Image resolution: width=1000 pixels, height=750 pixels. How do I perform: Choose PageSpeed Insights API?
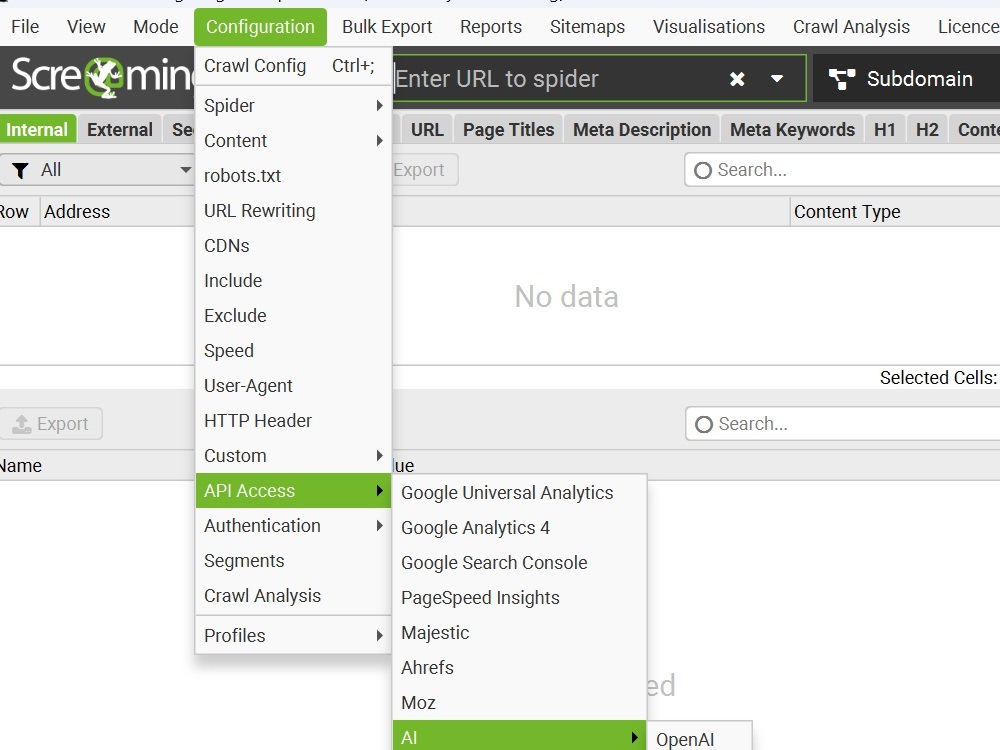pos(520,598)
